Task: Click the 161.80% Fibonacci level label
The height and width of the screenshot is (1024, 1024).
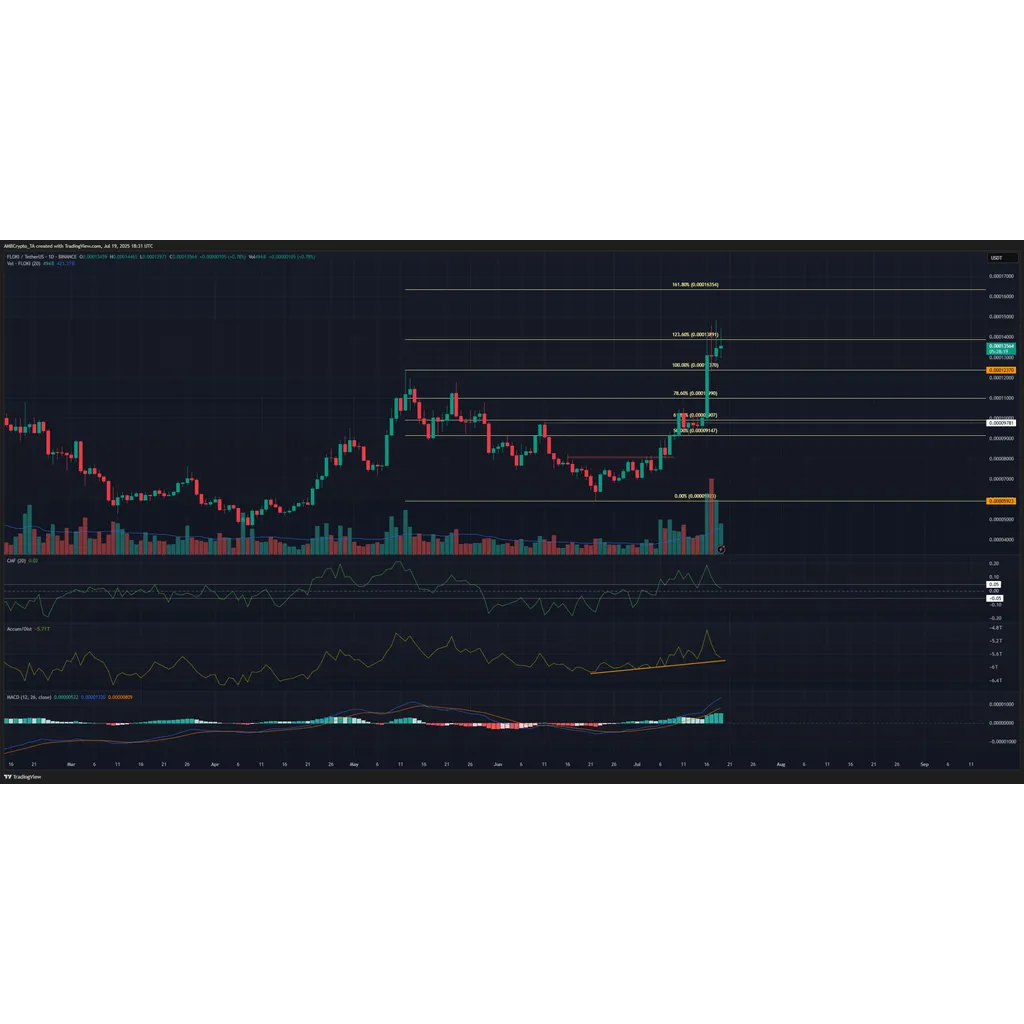Action: [x=695, y=285]
